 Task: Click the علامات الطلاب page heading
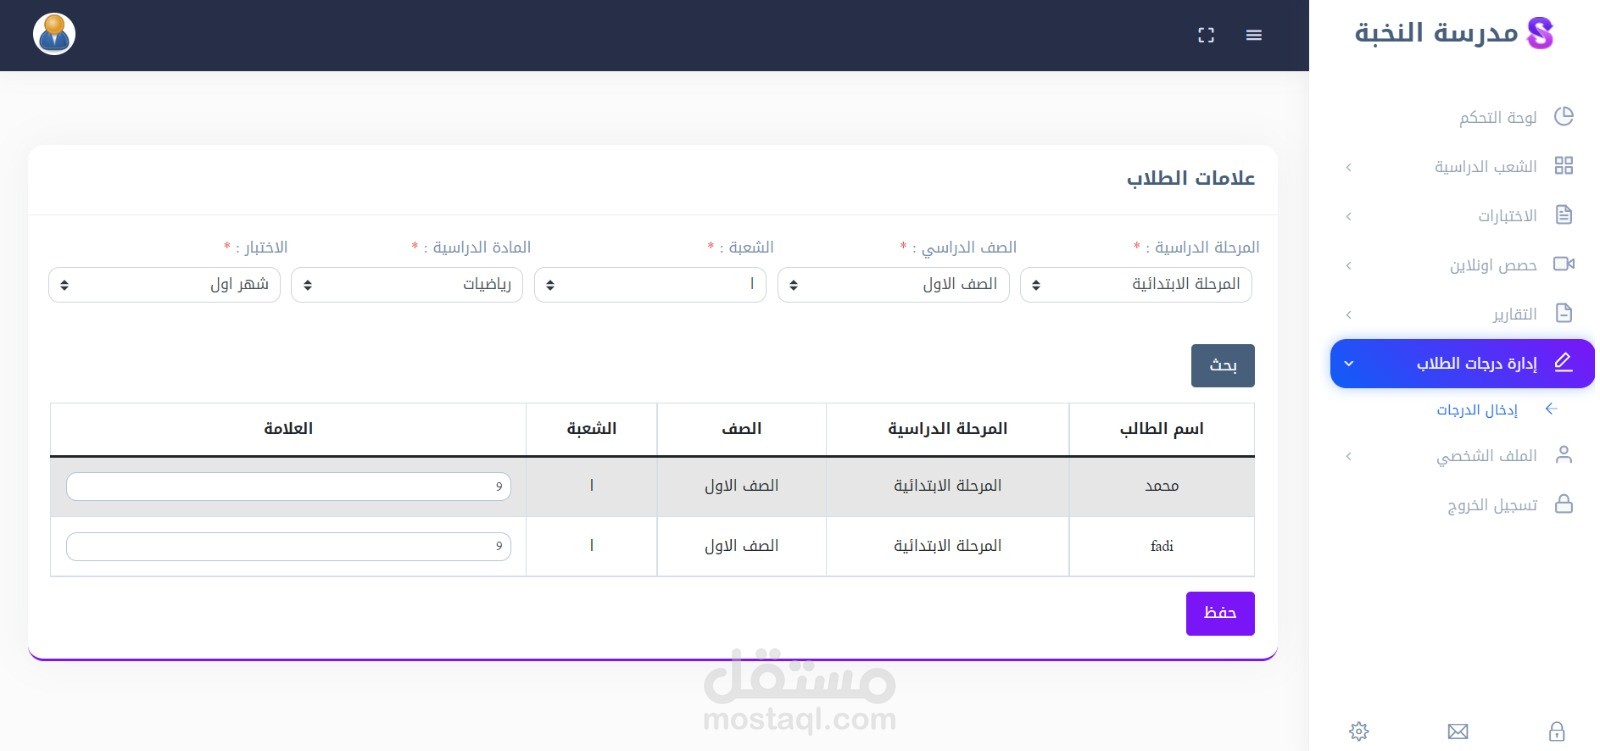(1191, 178)
